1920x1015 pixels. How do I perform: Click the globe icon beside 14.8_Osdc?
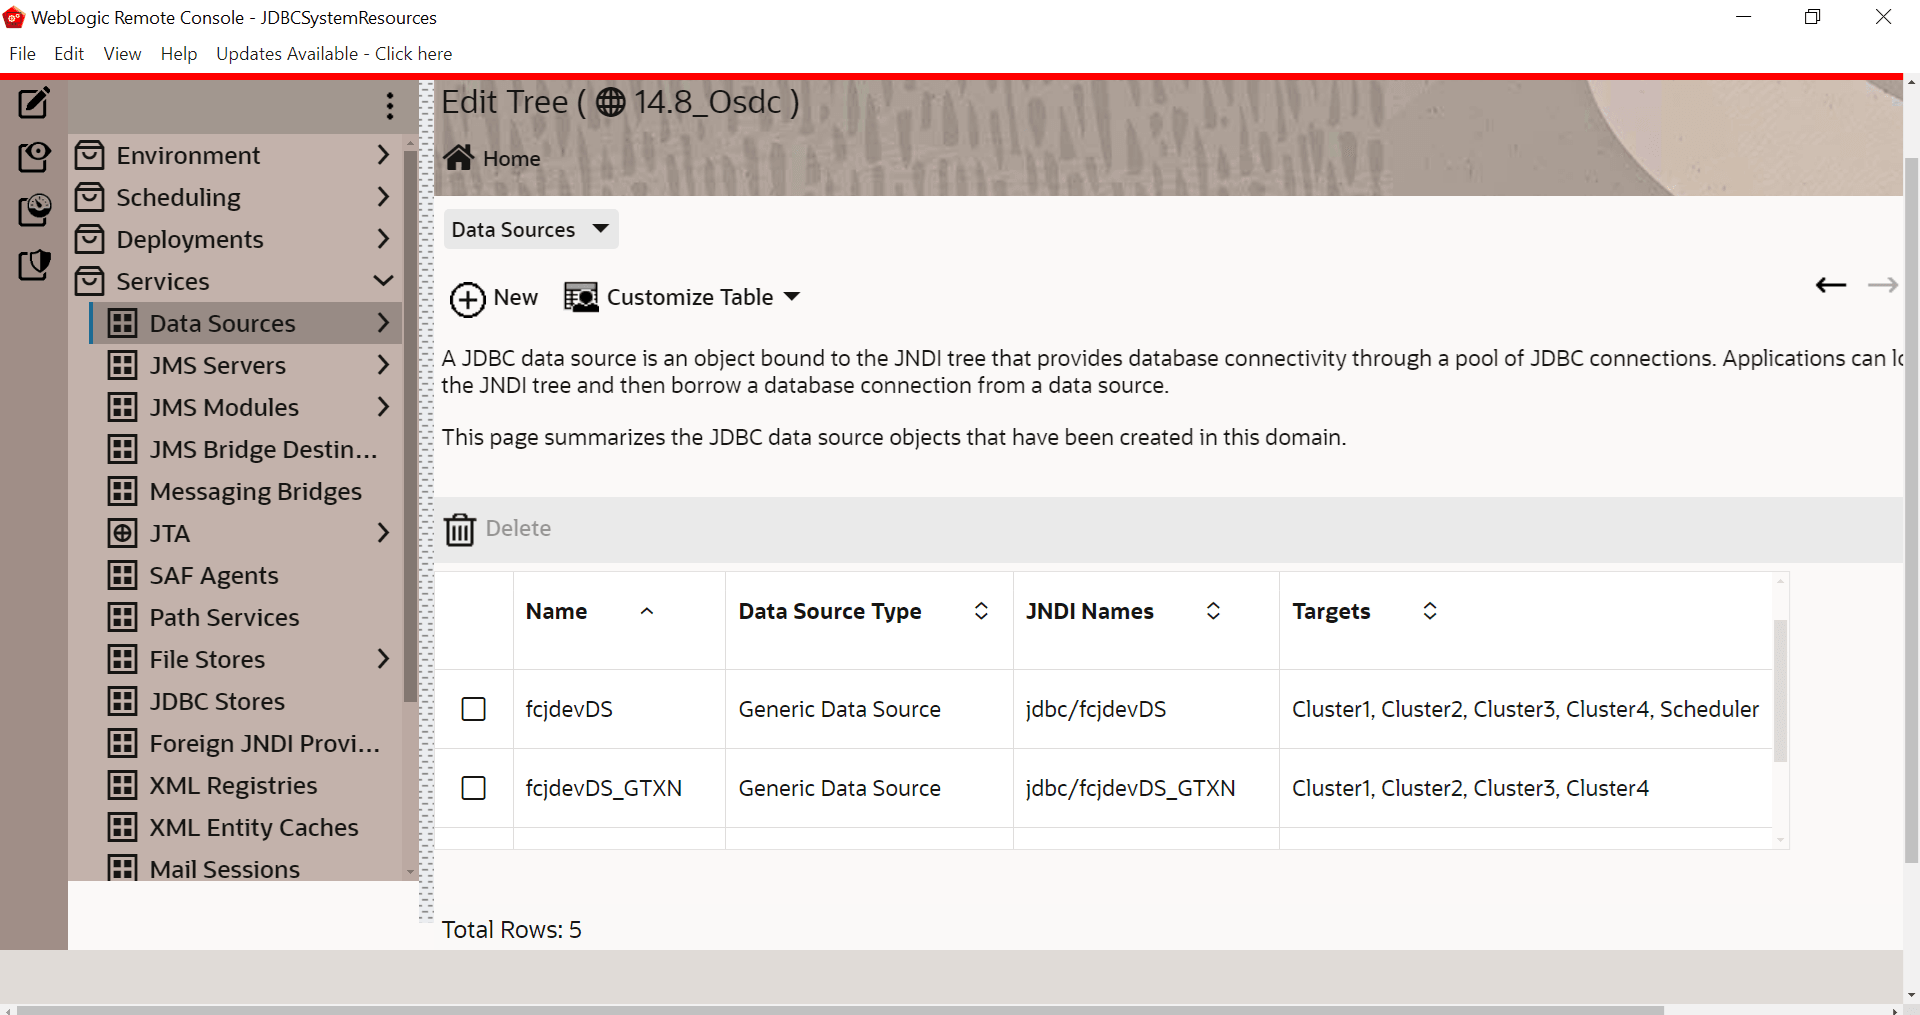tap(610, 102)
